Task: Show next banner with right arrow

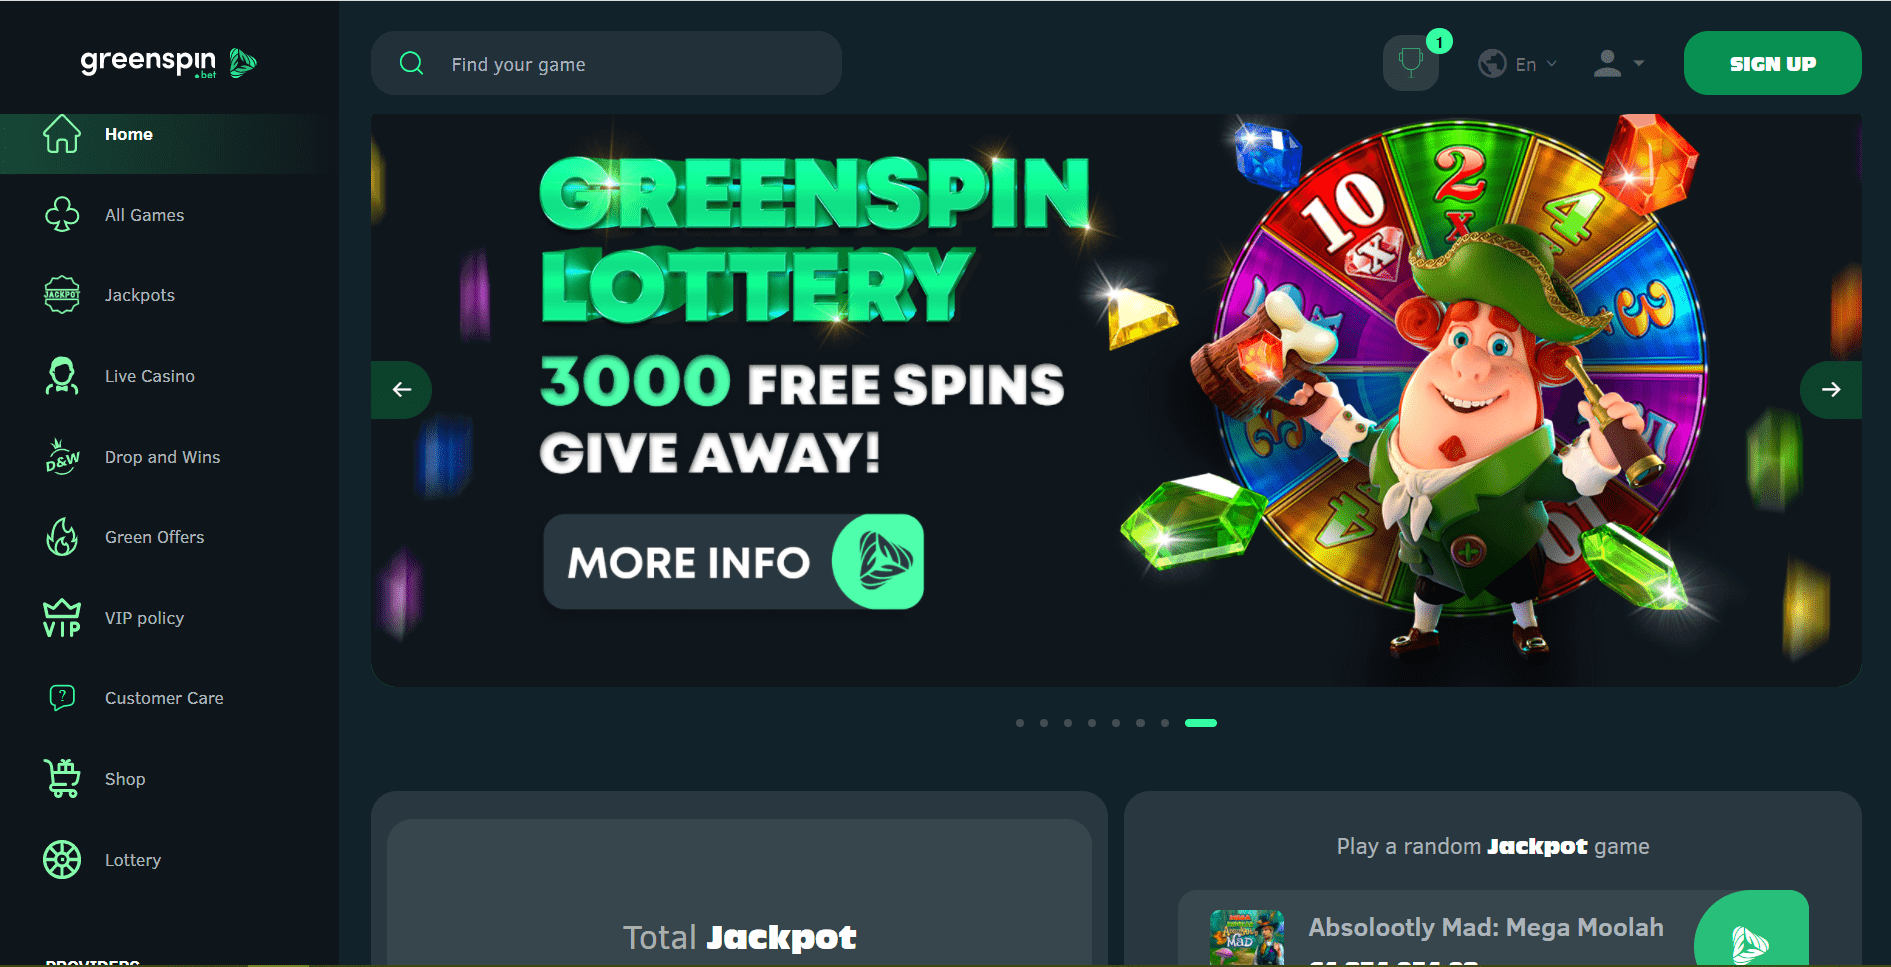Action: [1831, 389]
